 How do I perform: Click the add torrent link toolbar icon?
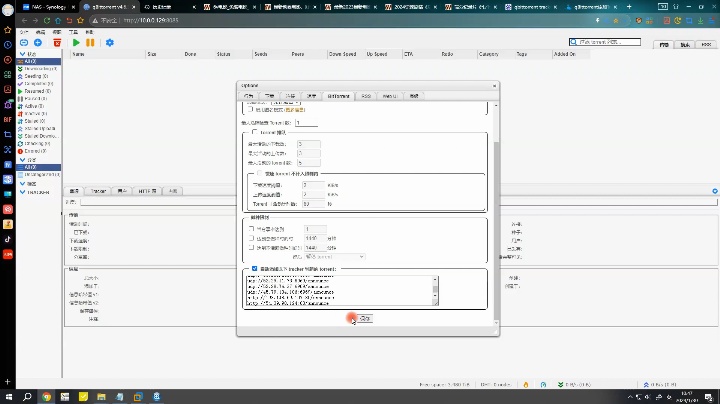point(24,43)
